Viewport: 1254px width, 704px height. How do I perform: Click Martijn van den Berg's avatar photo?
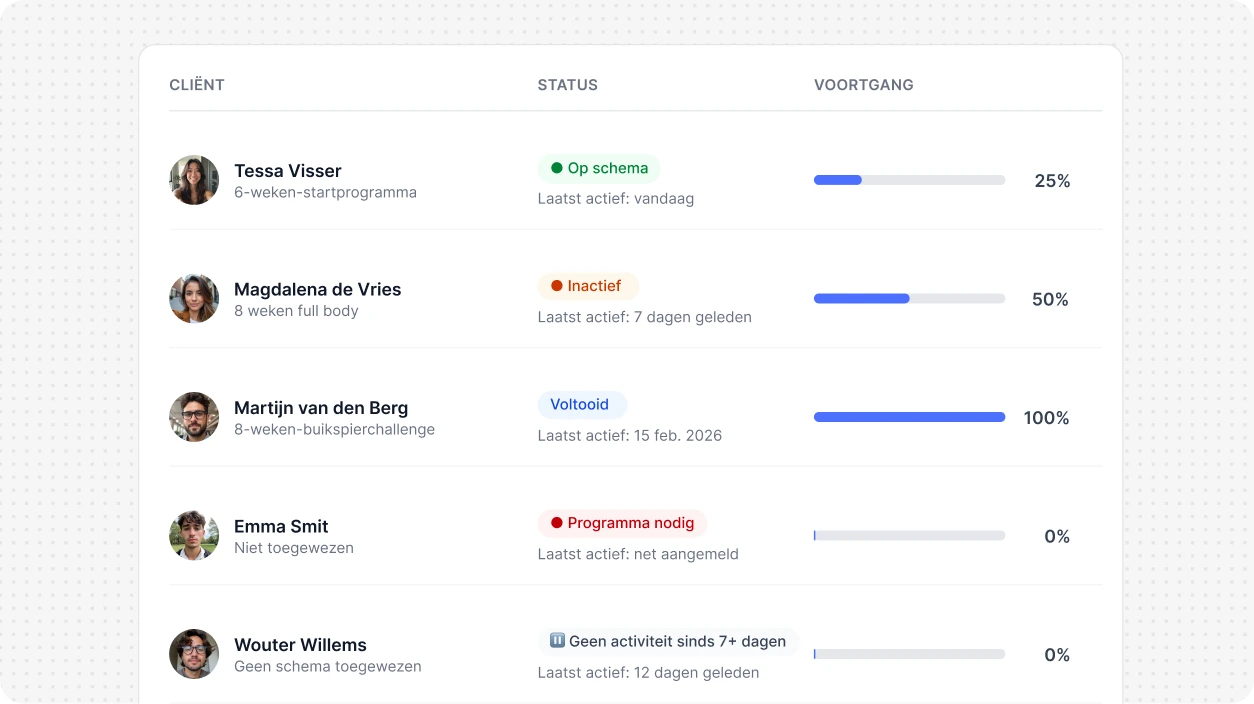point(194,417)
